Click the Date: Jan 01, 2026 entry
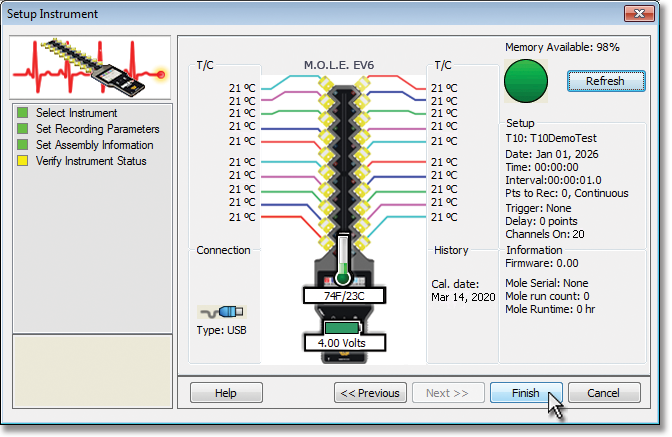The image size is (672, 437). [x=552, y=154]
